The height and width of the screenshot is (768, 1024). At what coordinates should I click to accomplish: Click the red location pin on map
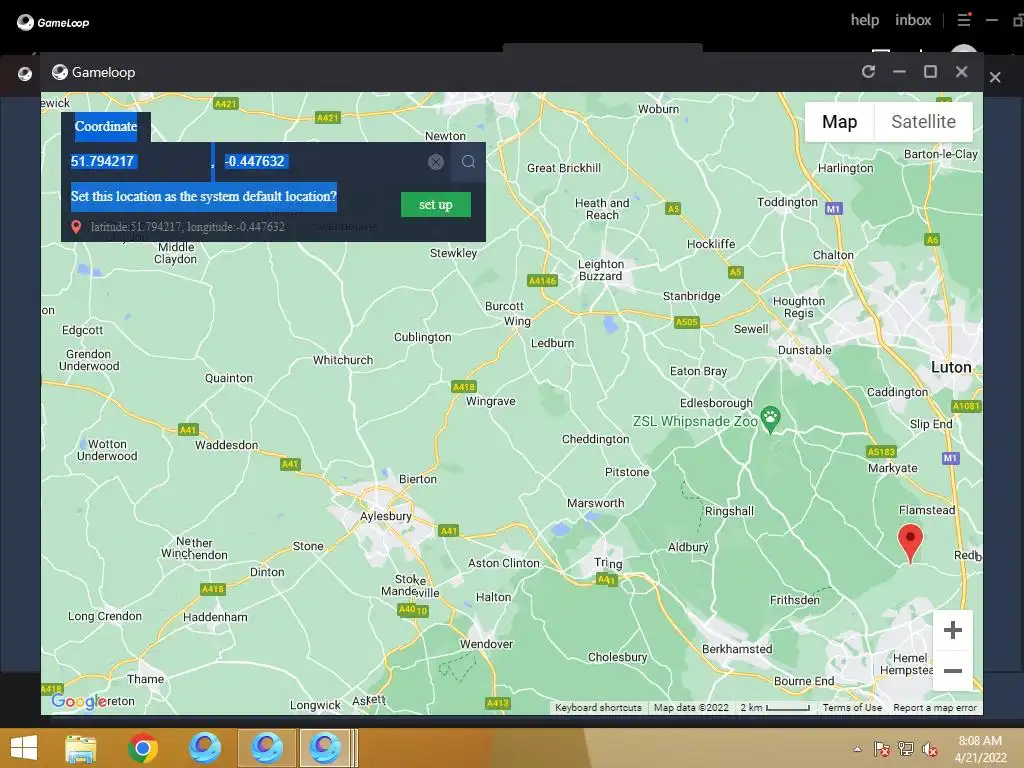pyautogui.click(x=910, y=543)
